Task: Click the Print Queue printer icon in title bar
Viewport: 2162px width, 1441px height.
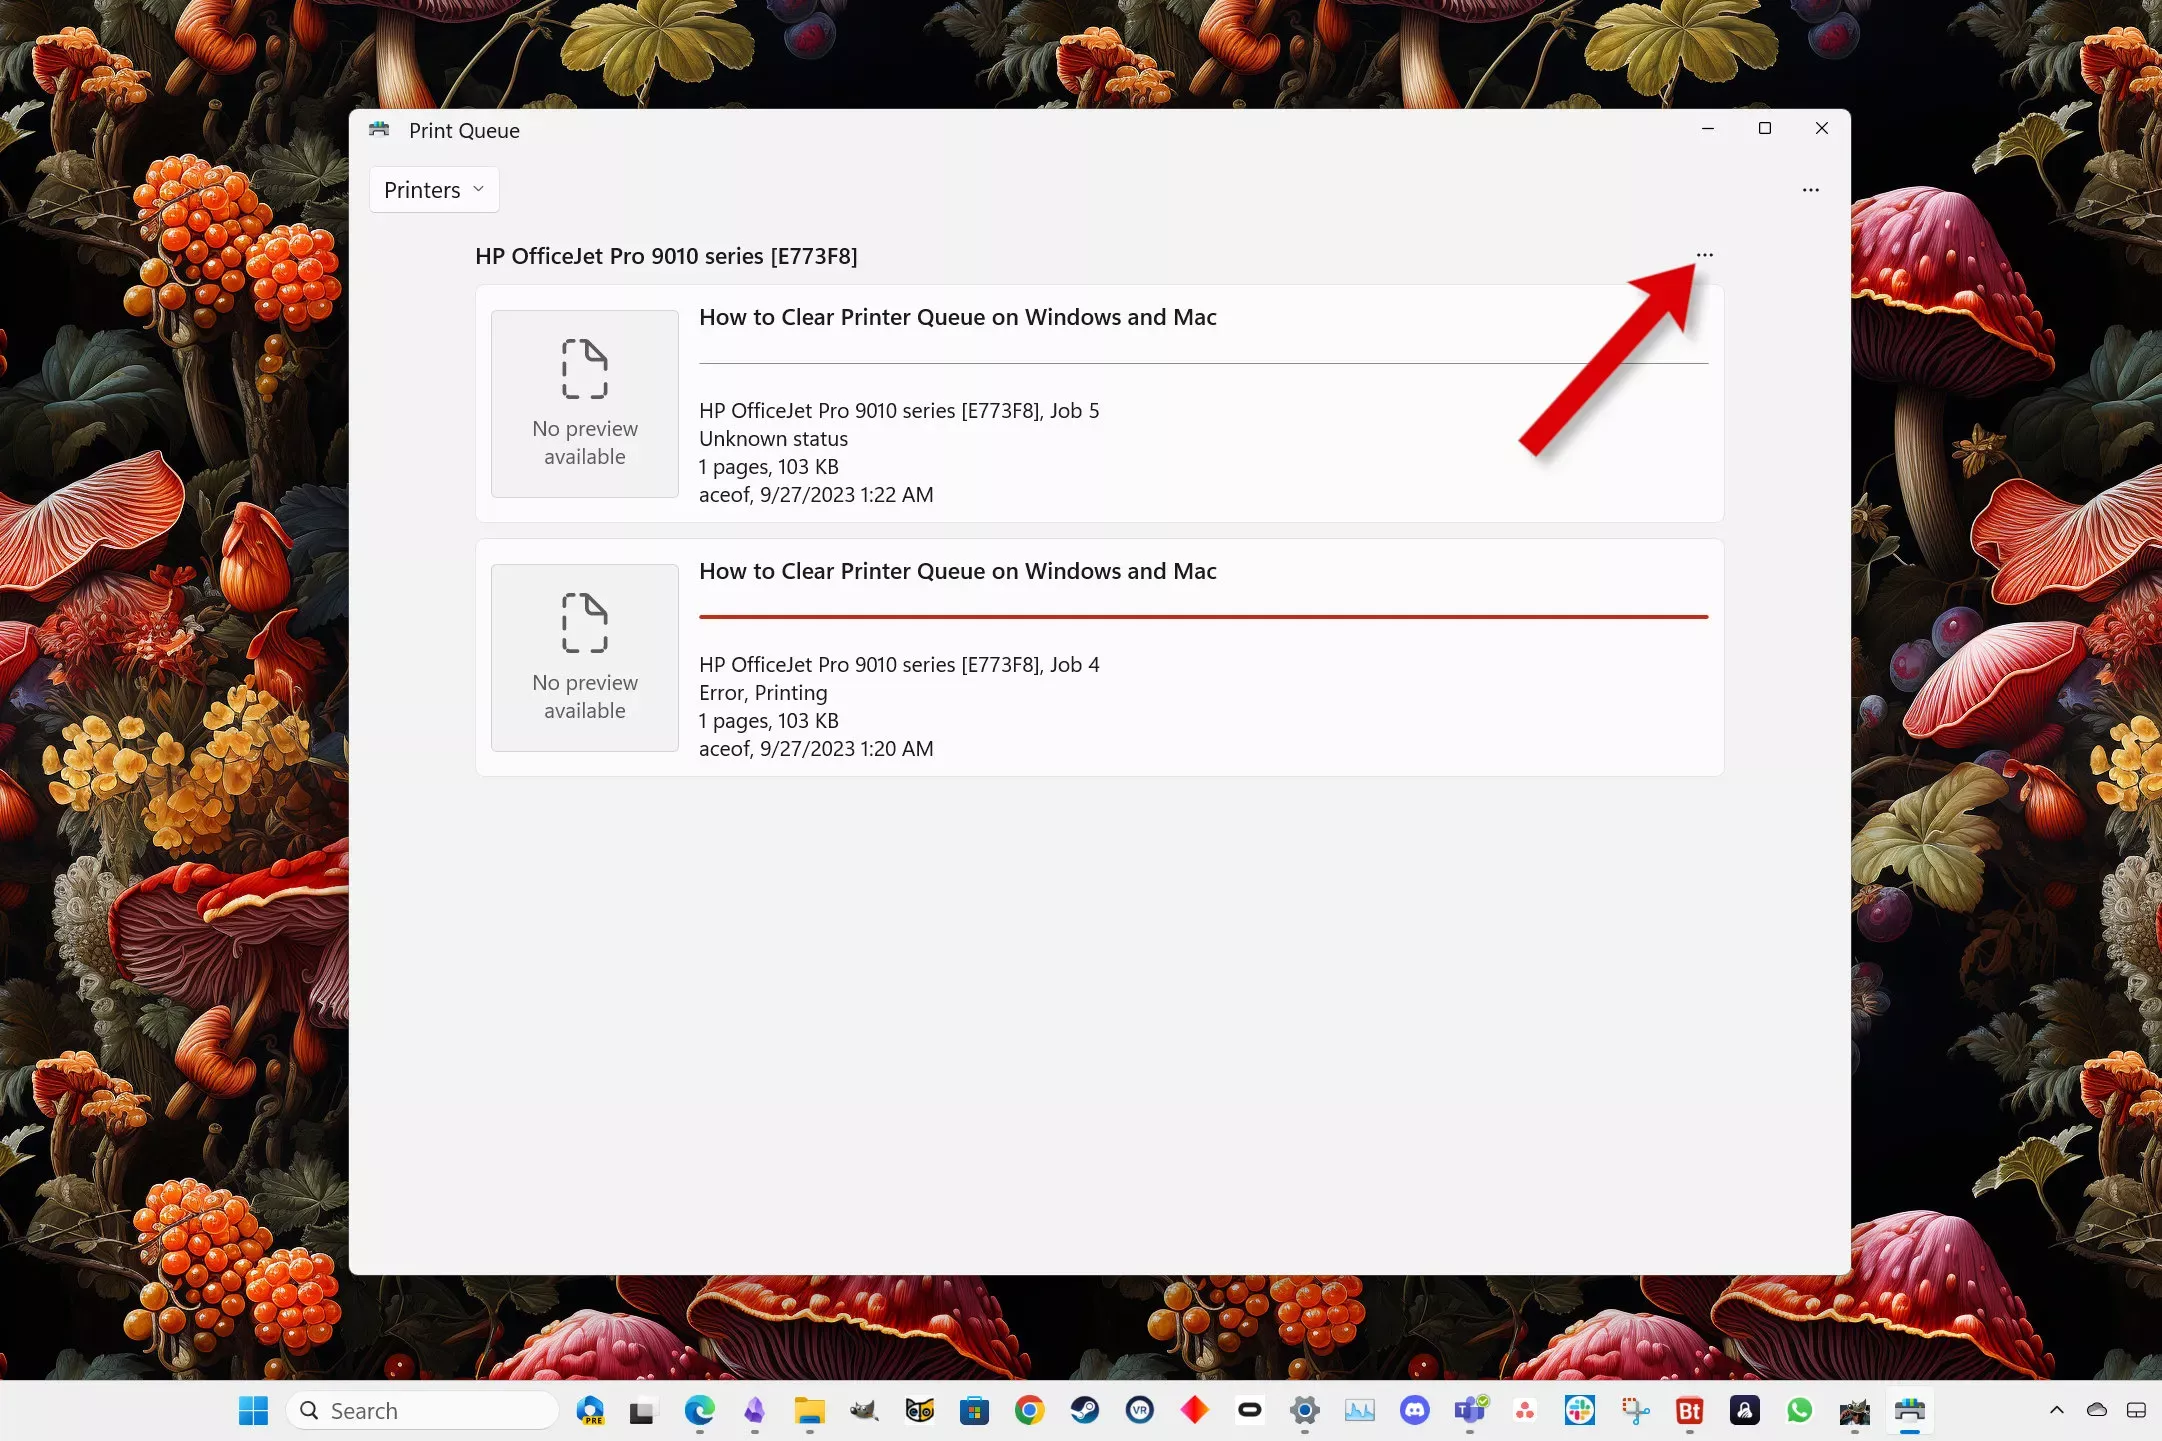Action: coord(379,130)
